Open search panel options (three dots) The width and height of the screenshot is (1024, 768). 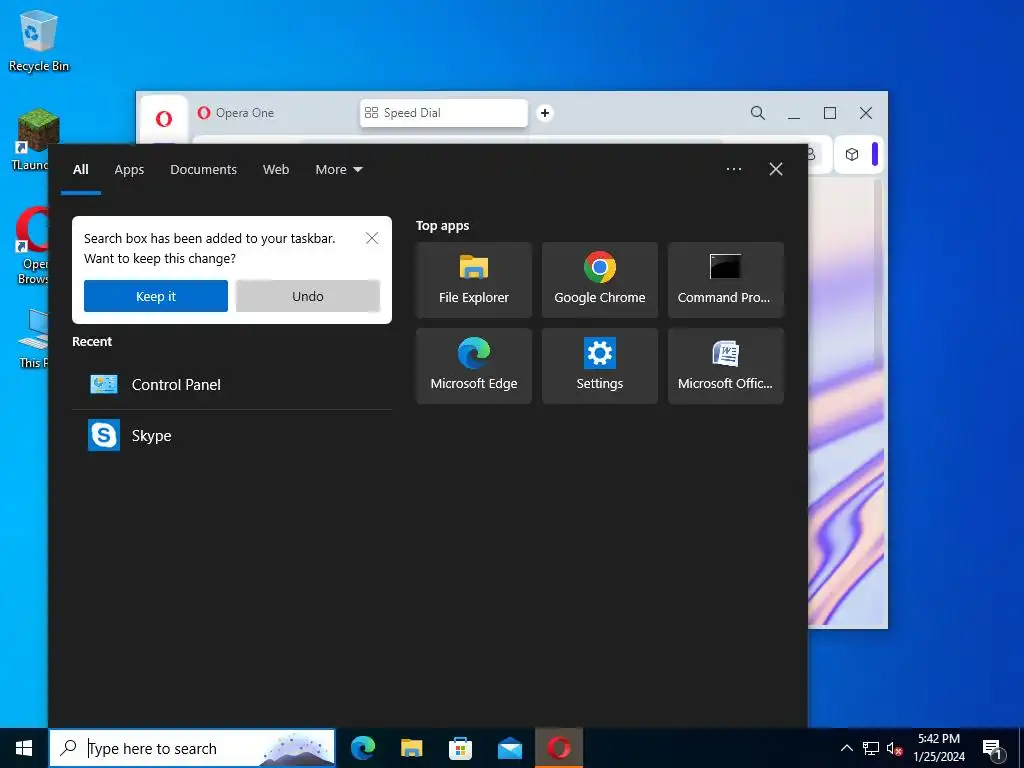(x=734, y=169)
